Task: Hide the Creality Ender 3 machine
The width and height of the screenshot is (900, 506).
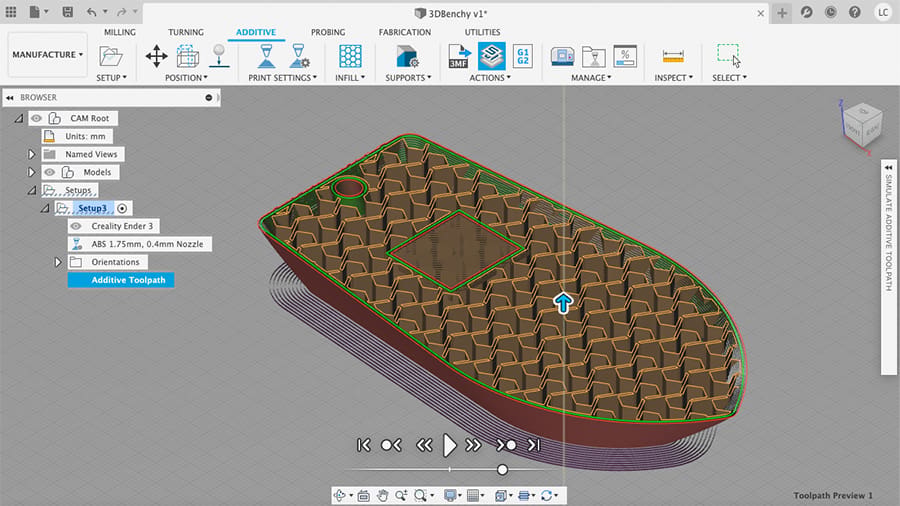Action: click(x=76, y=226)
